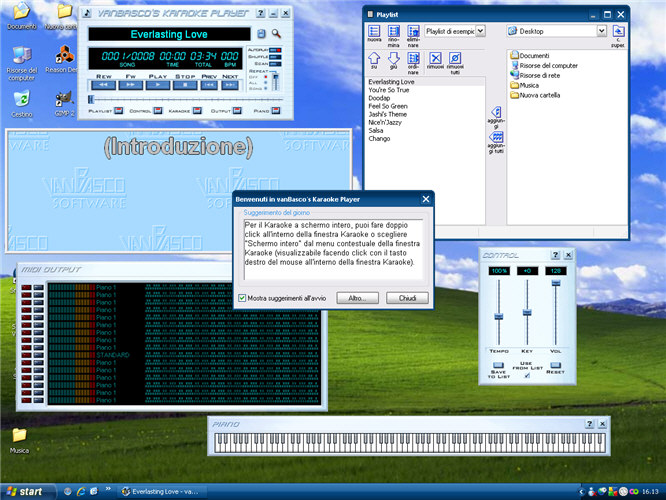Select 'Documenti' in Playlist folder browser
The width and height of the screenshot is (666, 500).
coord(530,56)
